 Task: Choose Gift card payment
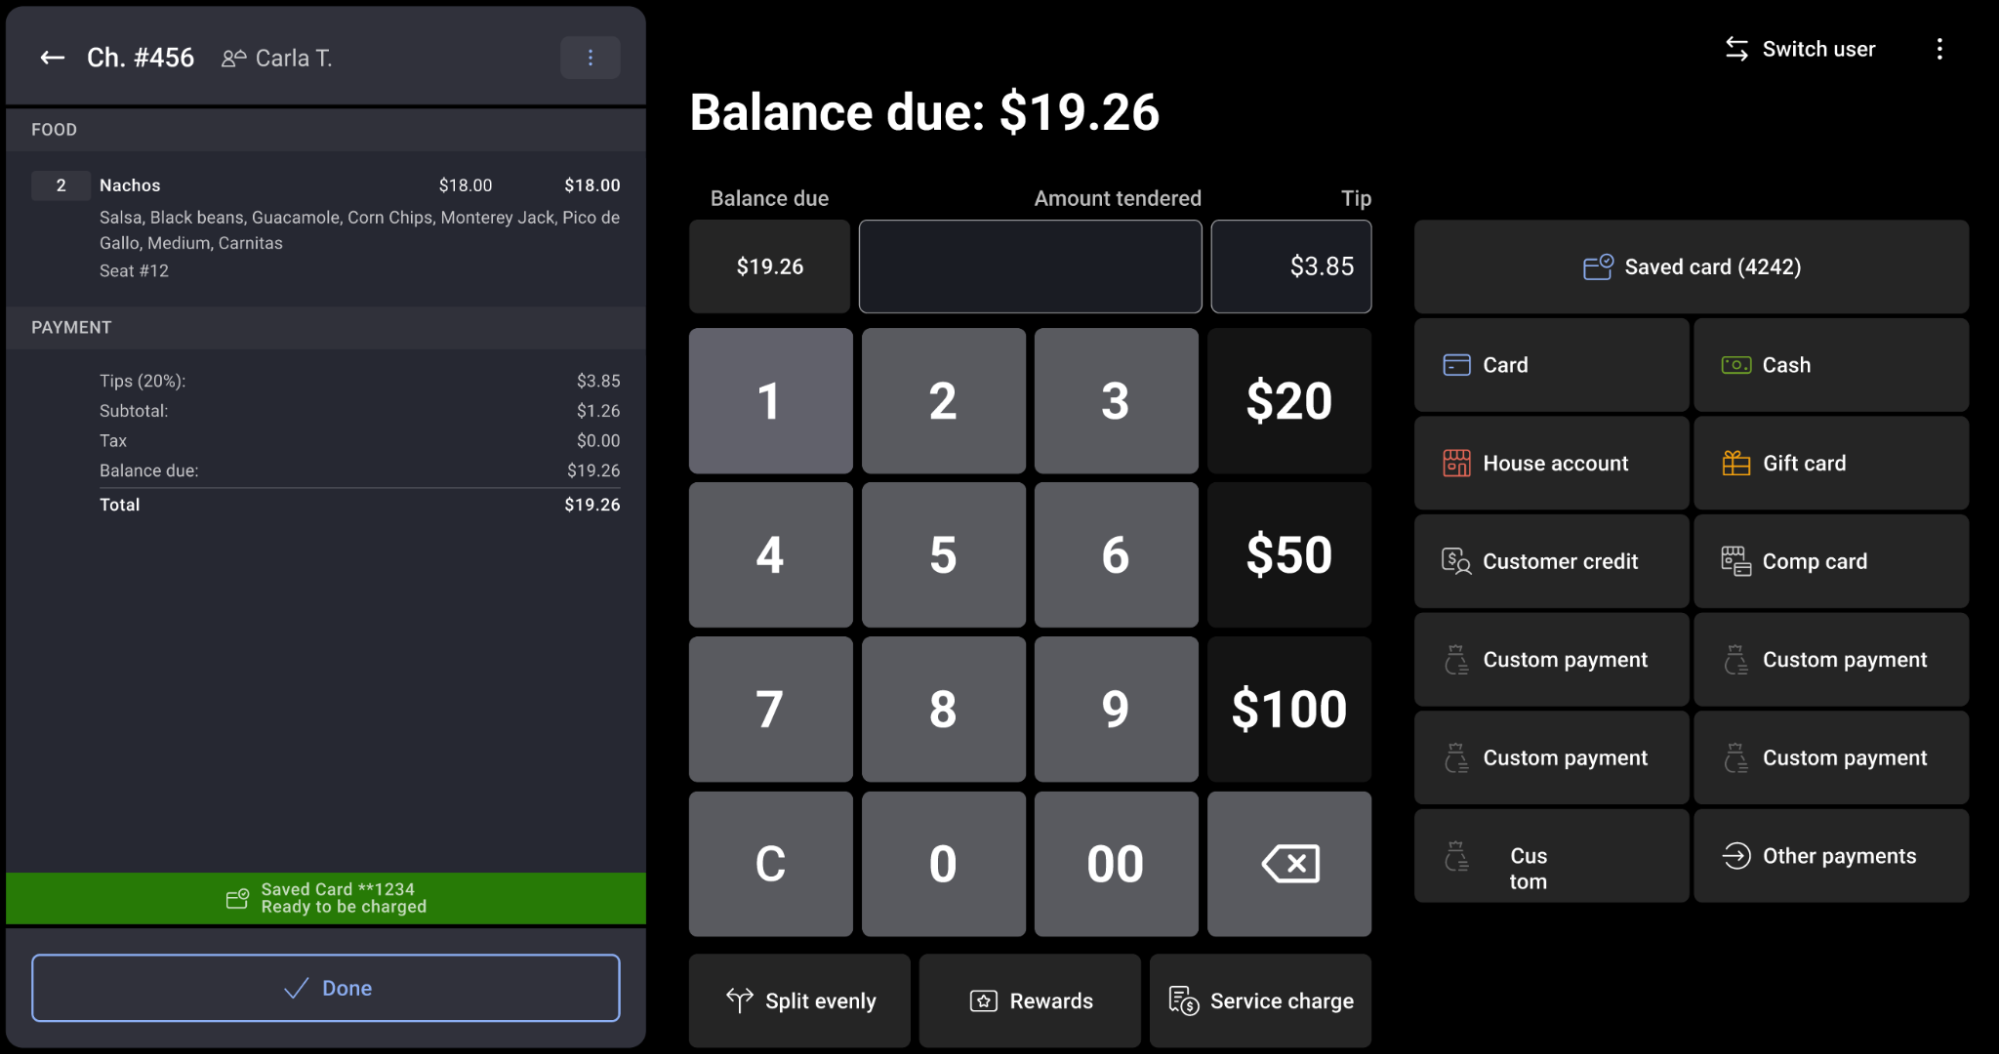(x=1830, y=463)
